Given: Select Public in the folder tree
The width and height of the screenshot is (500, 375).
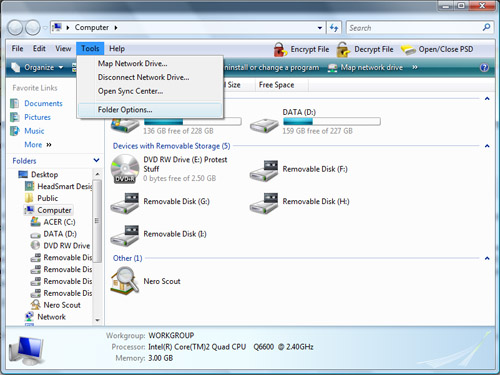Looking at the screenshot, I should (47, 198).
